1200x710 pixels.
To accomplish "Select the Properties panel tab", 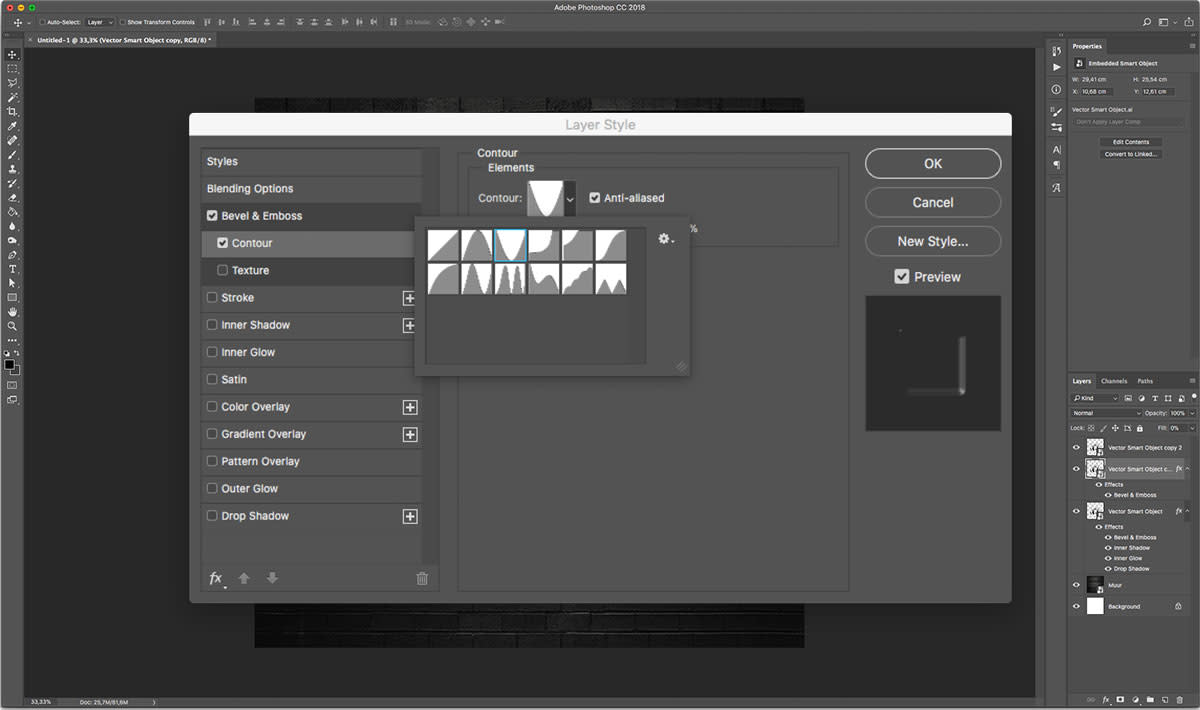I will 1087,46.
